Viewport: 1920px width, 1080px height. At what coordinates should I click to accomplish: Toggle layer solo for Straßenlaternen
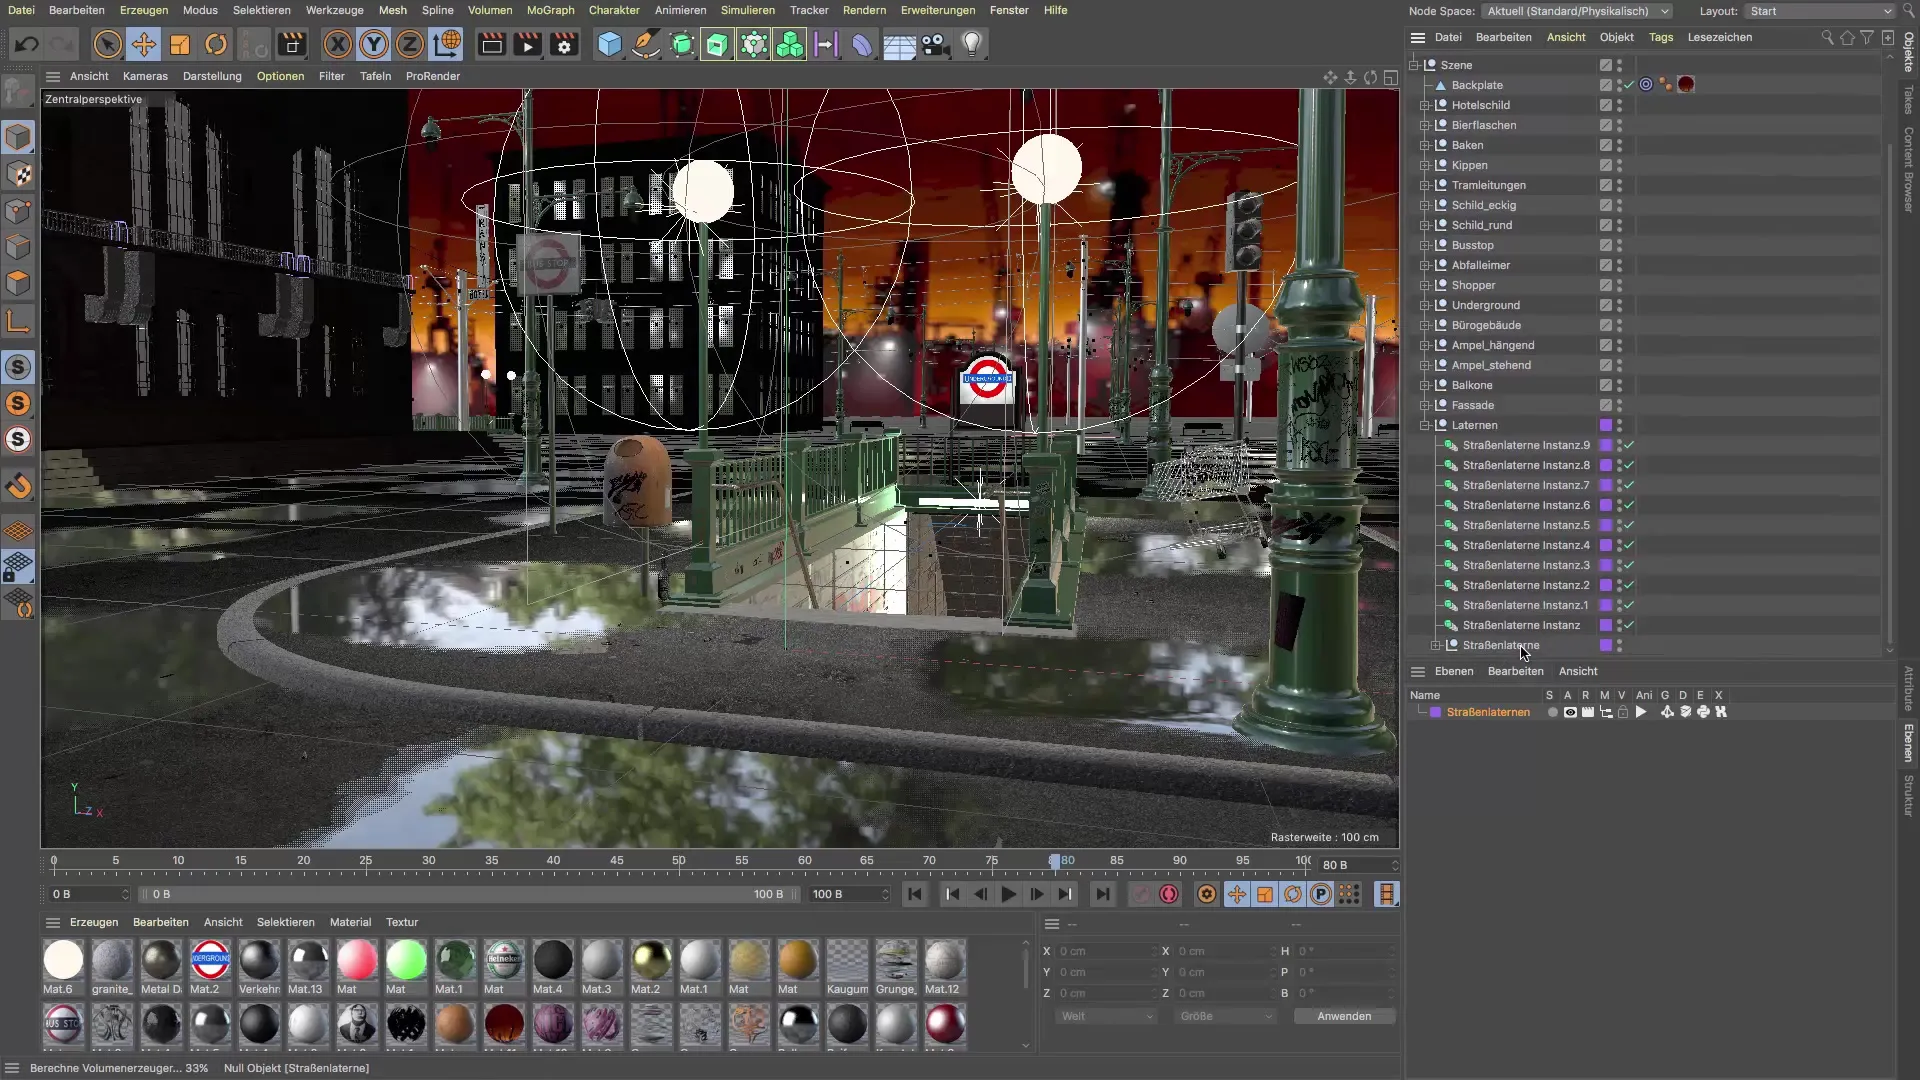(1552, 712)
